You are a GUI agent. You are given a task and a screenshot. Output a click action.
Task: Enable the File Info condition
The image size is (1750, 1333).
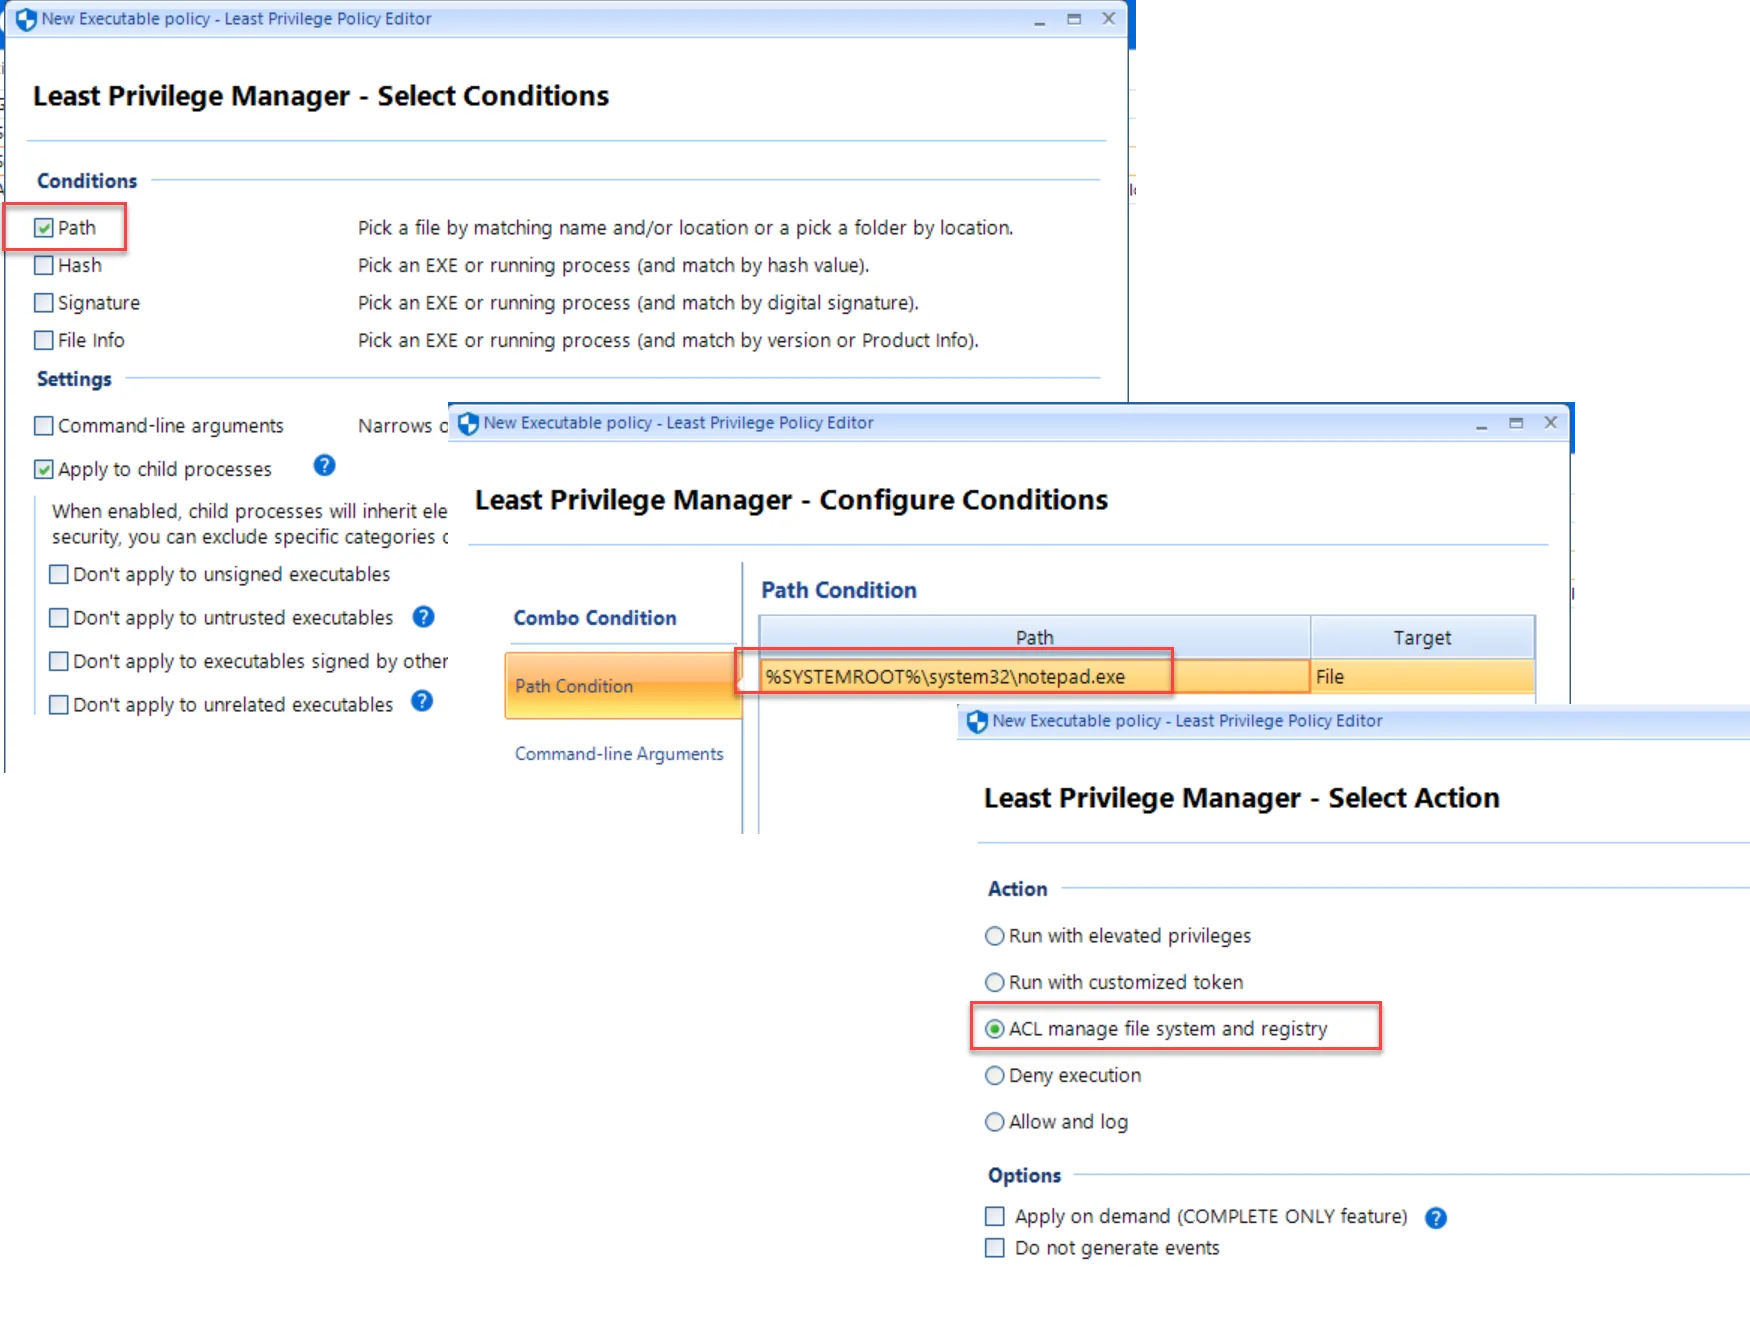pos(43,340)
